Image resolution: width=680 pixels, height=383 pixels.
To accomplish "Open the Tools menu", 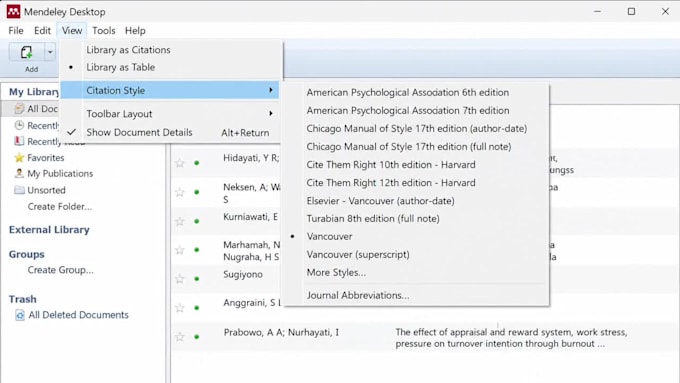I will pyautogui.click(x=104, y=31).
